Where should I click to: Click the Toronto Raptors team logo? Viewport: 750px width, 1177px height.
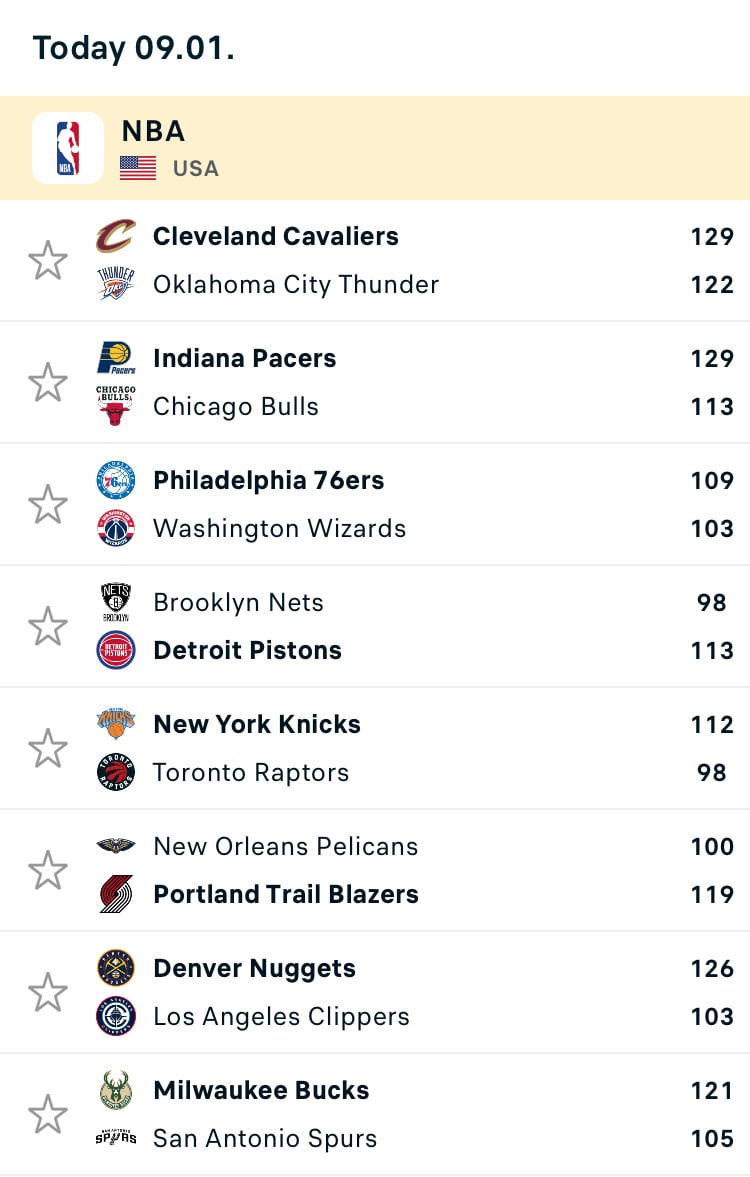click(116, 772)
